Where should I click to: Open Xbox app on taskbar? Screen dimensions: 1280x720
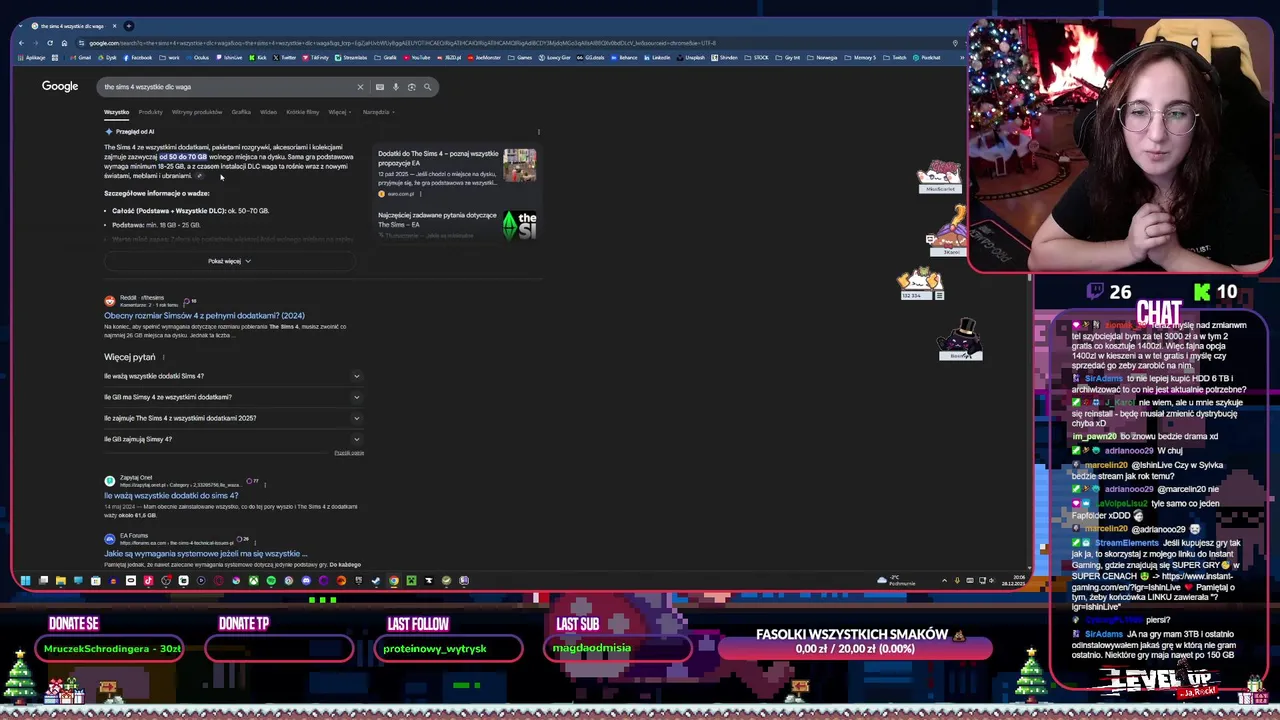tap(254, 580)
